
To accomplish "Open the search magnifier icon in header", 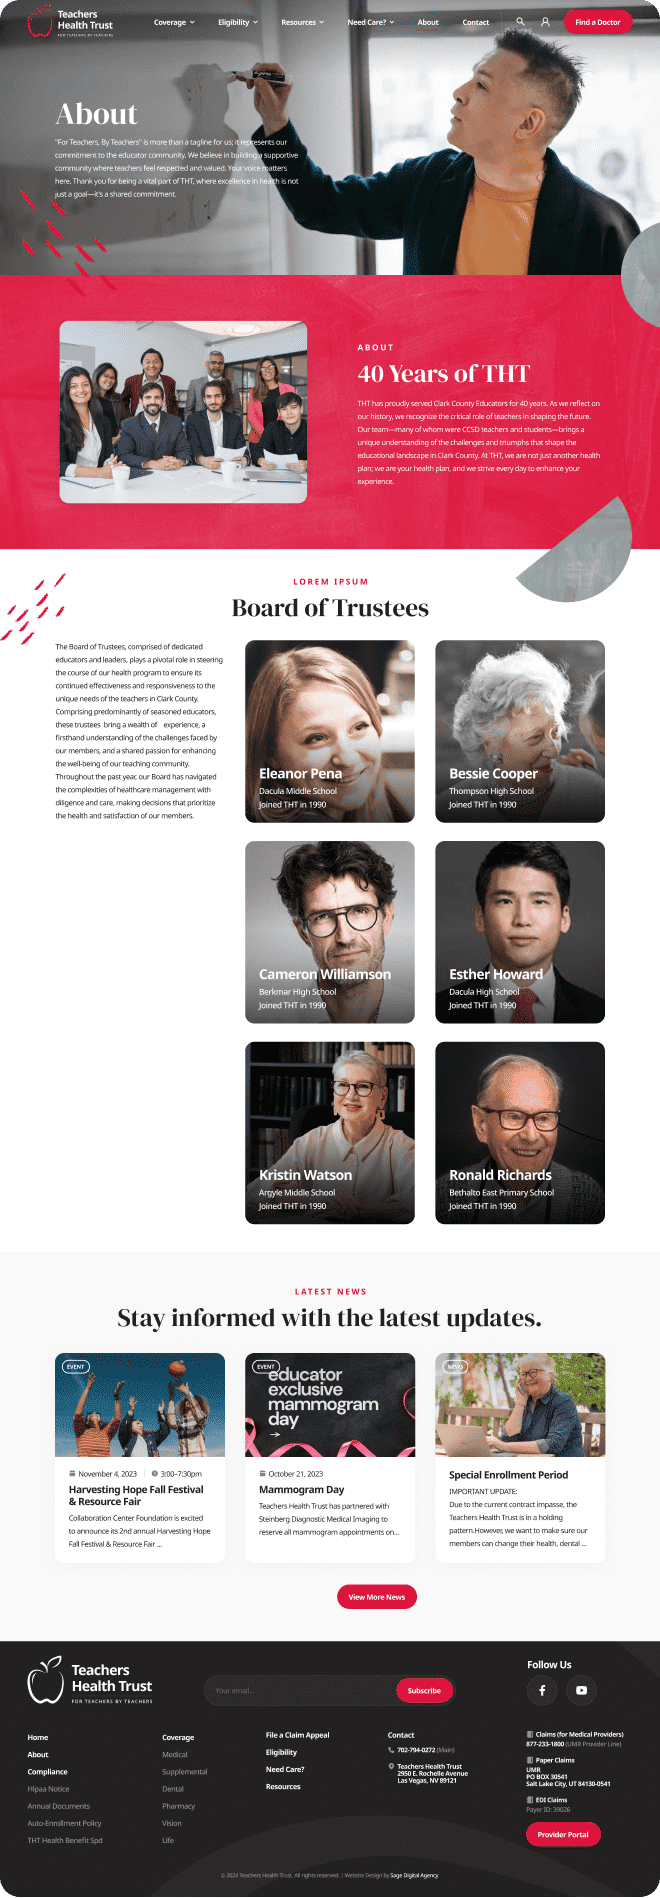I will (520, 21).
